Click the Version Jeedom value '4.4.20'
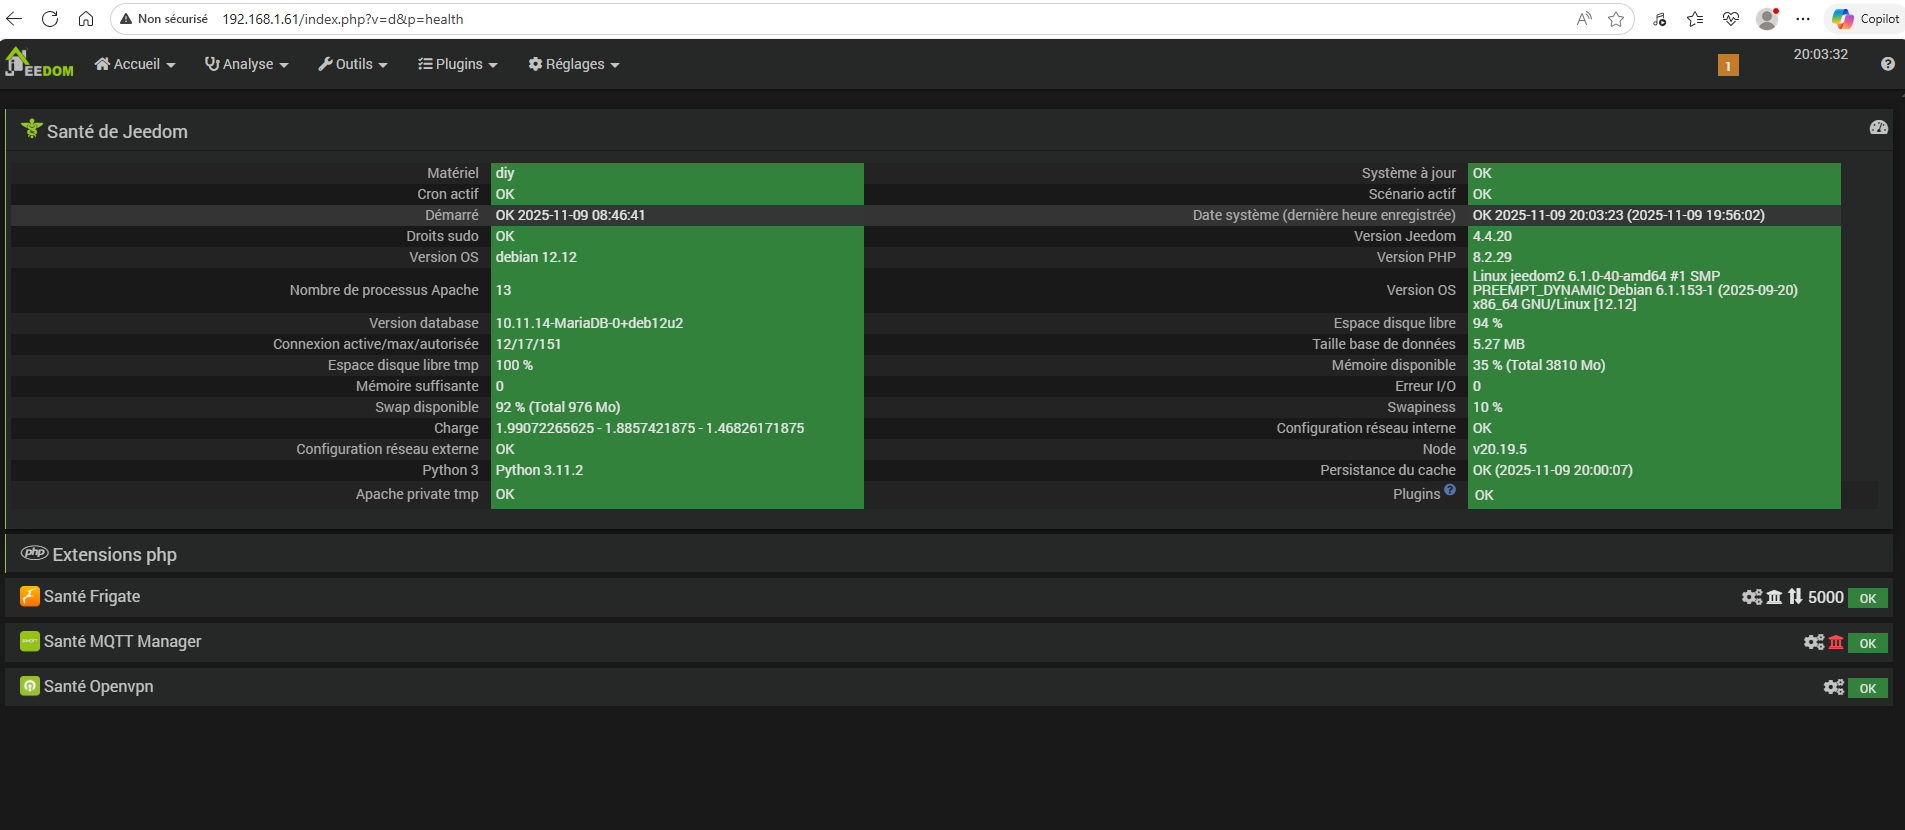The image size is (1905, 830). click(x=1492, y=236)
